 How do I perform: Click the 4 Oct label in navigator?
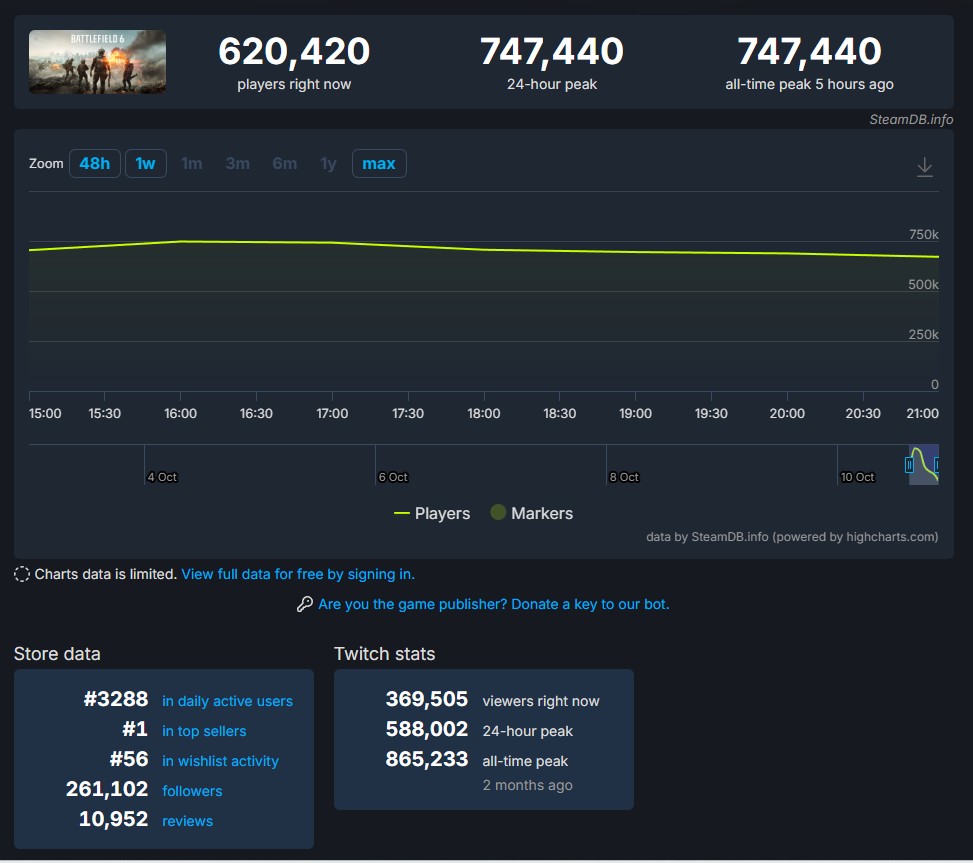click(x=162, y=477)
